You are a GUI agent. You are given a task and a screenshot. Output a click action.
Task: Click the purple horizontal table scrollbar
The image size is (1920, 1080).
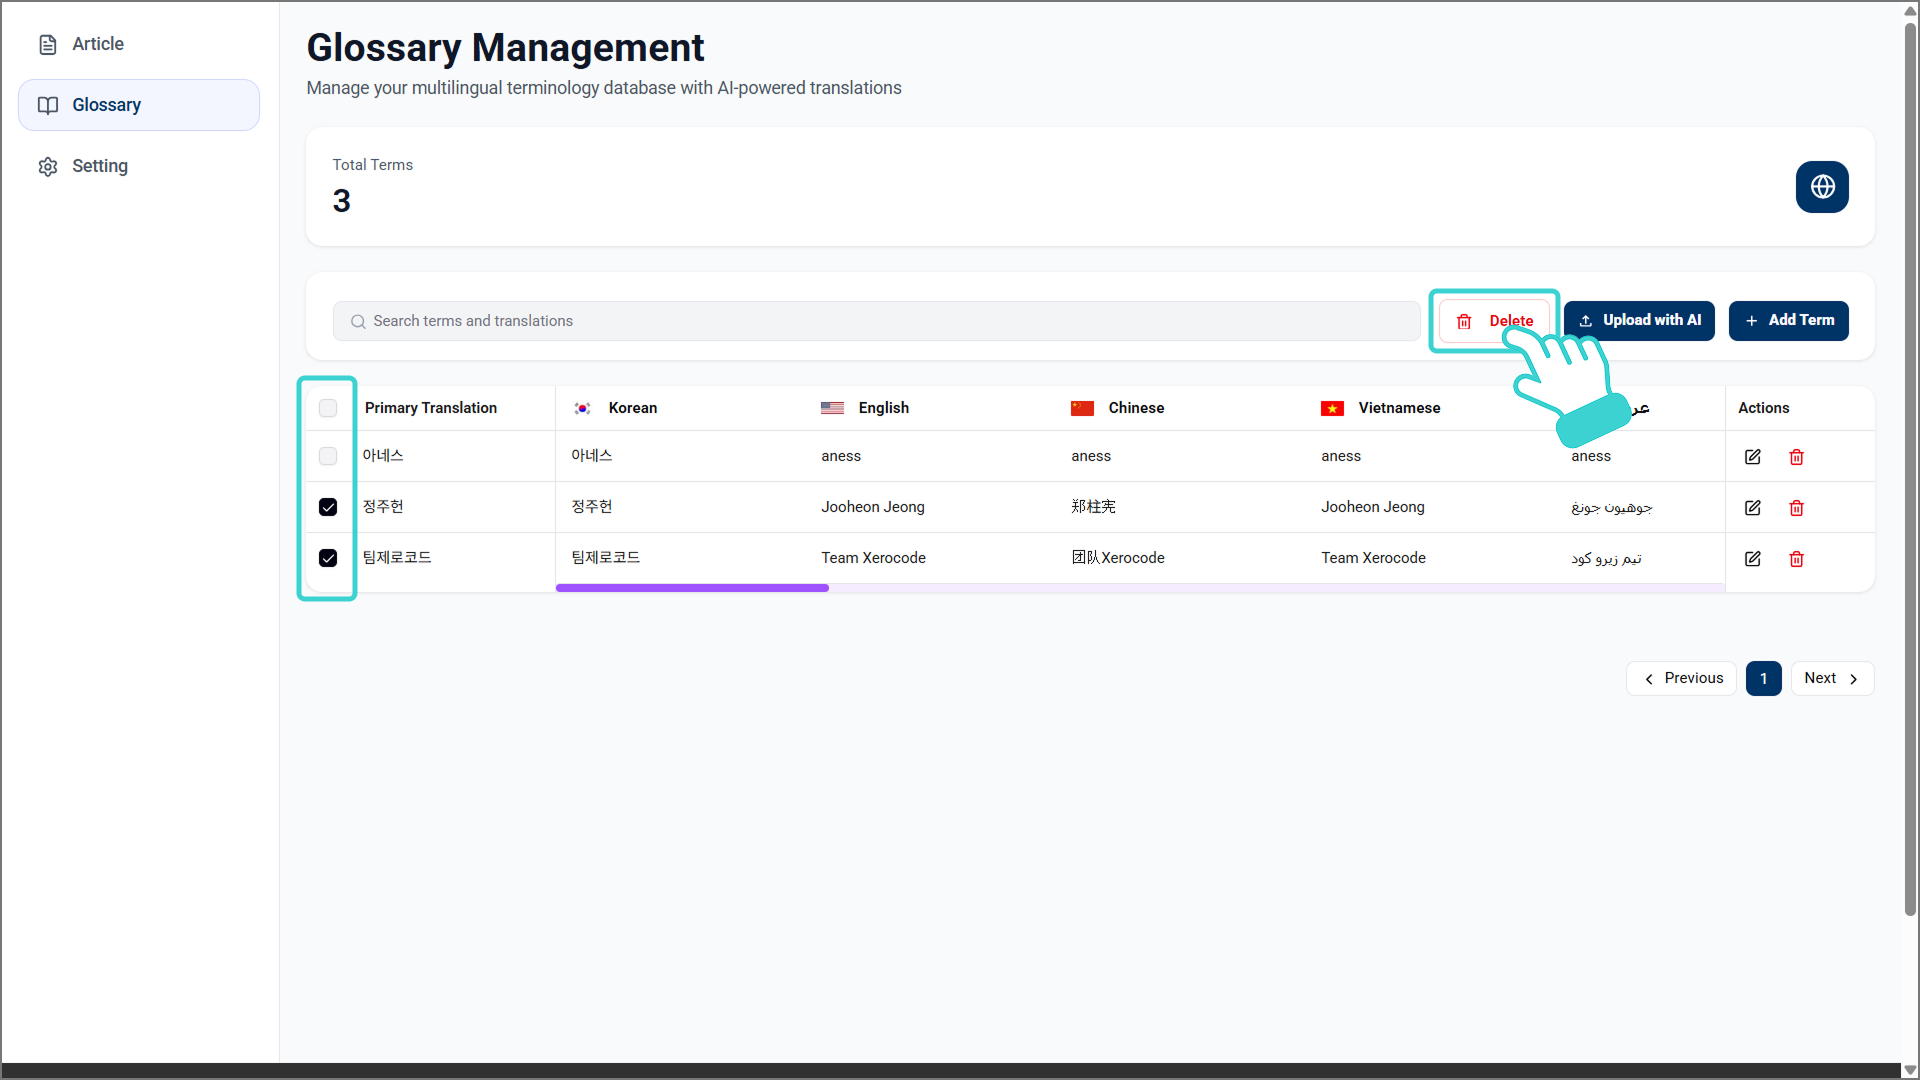(692, 588)
